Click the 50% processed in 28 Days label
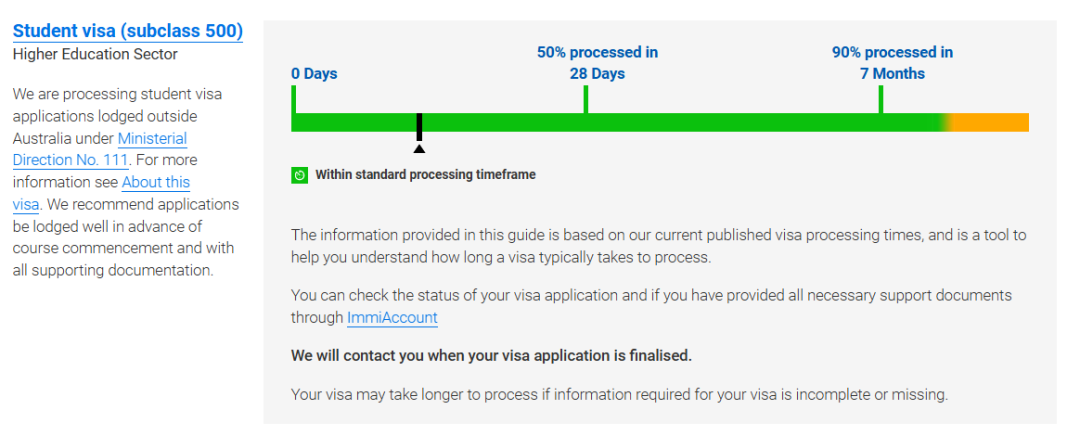This screenshot has height=448, width=1080. pyautogui.click(x=597, y=63)
